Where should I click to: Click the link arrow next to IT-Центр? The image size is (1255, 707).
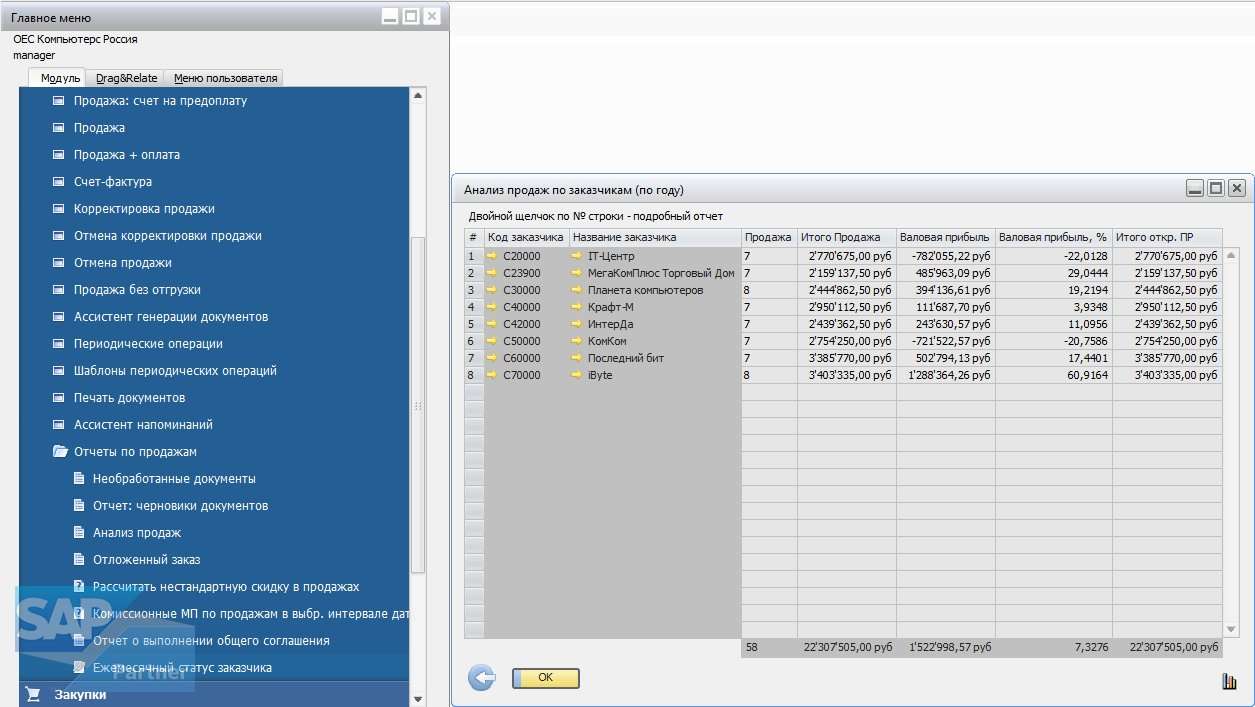point(577,256)
